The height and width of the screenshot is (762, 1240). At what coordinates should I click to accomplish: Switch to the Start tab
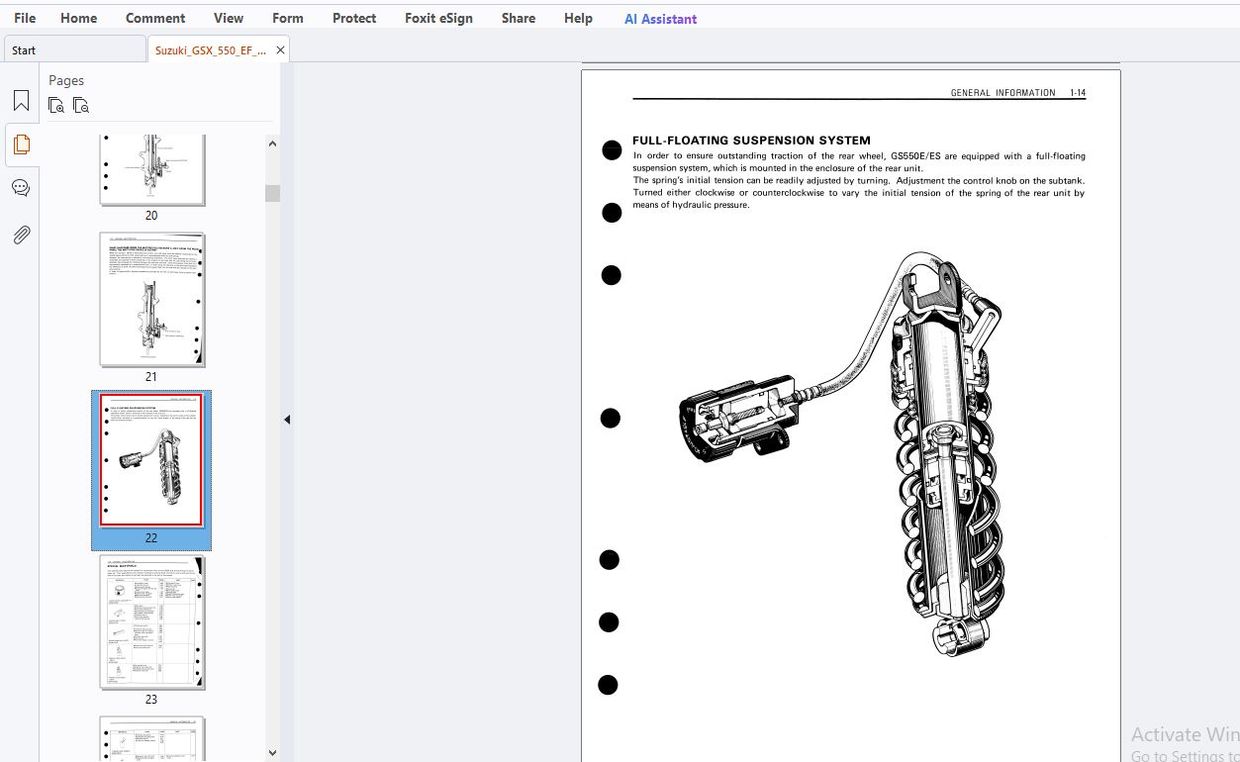click(74, 50)
